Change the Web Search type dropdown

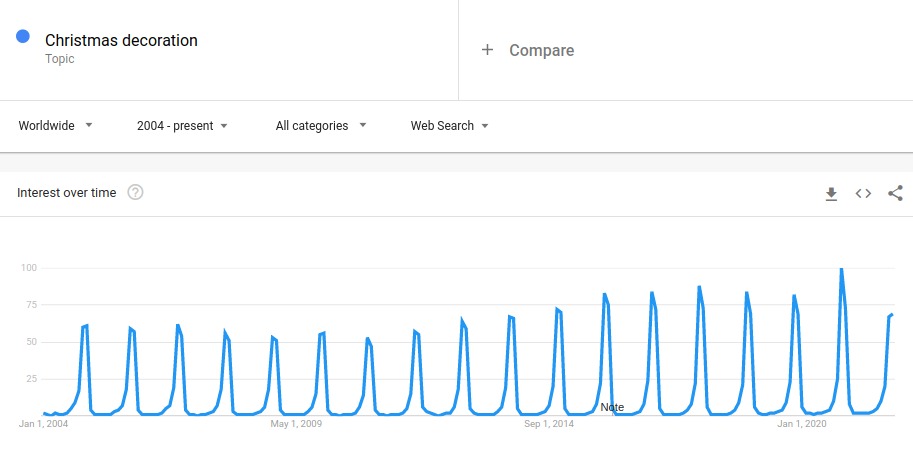449,125
